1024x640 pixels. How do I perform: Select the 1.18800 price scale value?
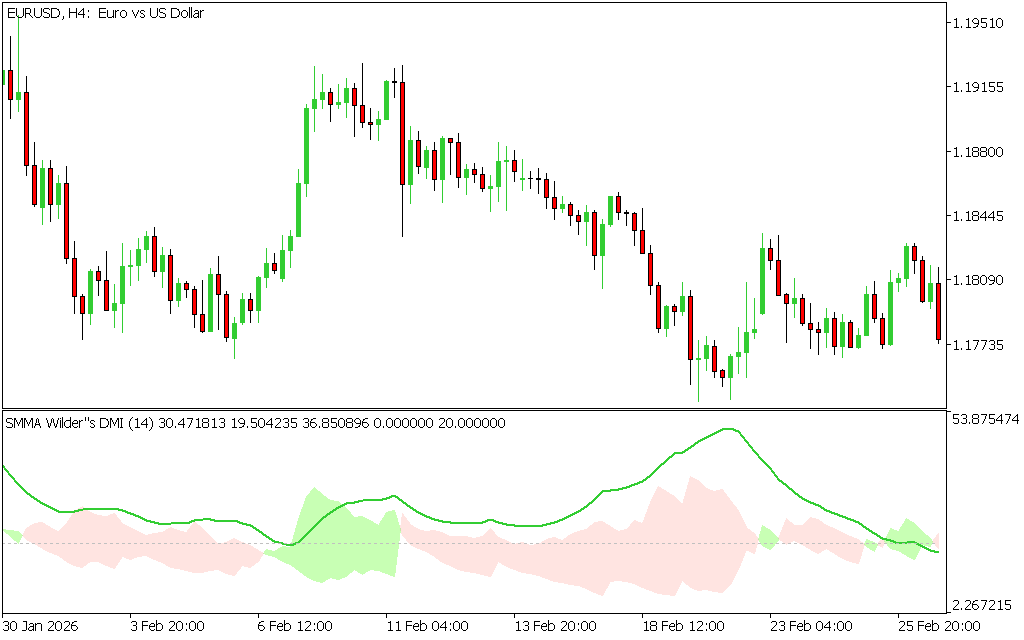(x=981, y=152)
